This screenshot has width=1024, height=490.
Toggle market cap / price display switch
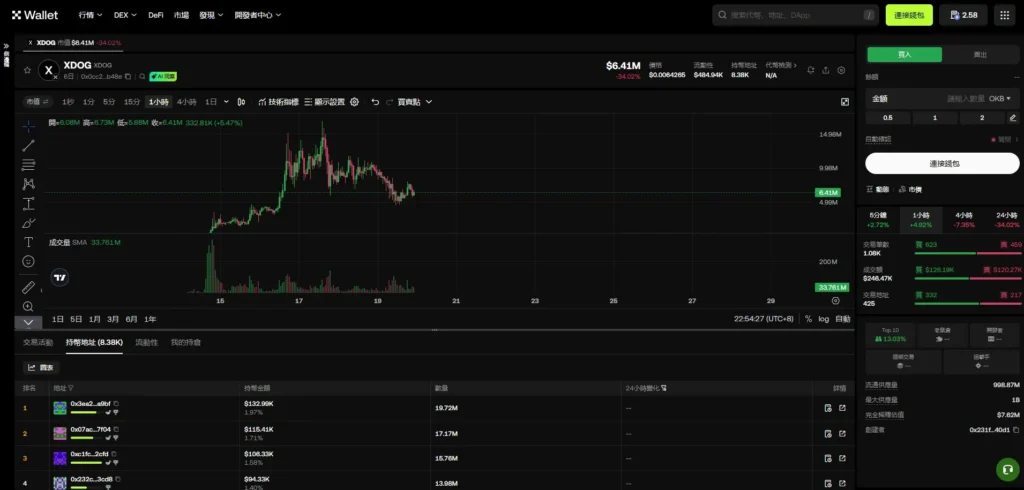click(x=37, y=102)
